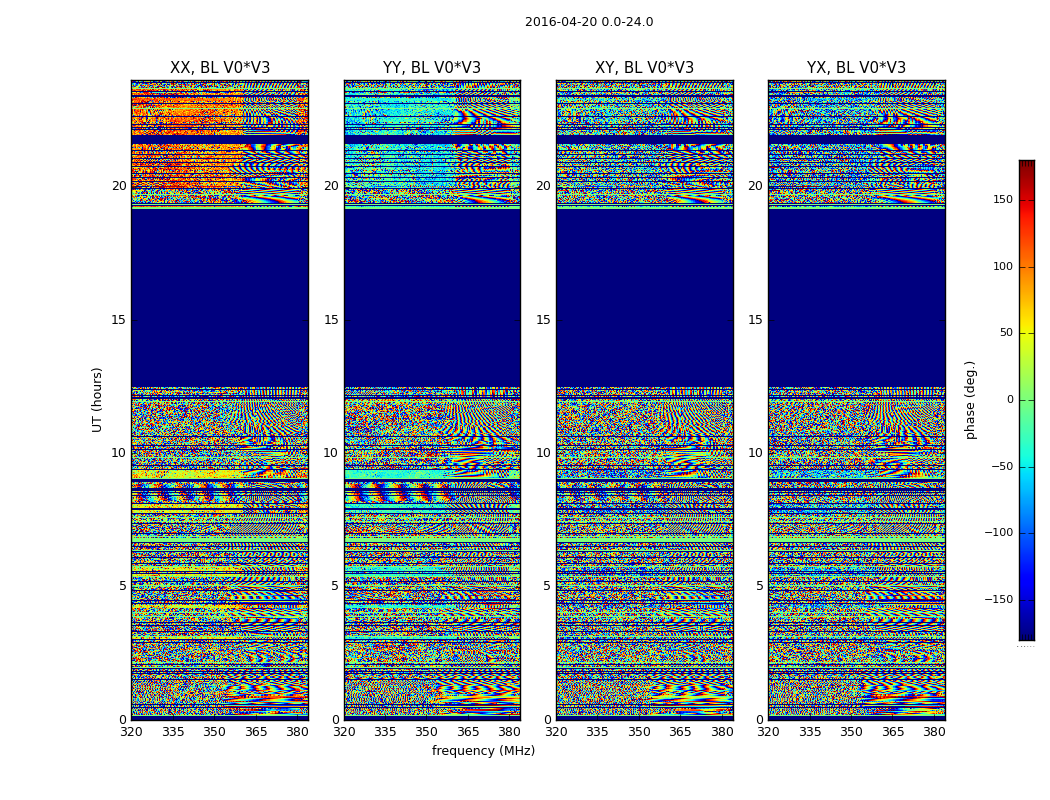
Task: Click the colorbar tick label 0
Action: pos(1010,400)
